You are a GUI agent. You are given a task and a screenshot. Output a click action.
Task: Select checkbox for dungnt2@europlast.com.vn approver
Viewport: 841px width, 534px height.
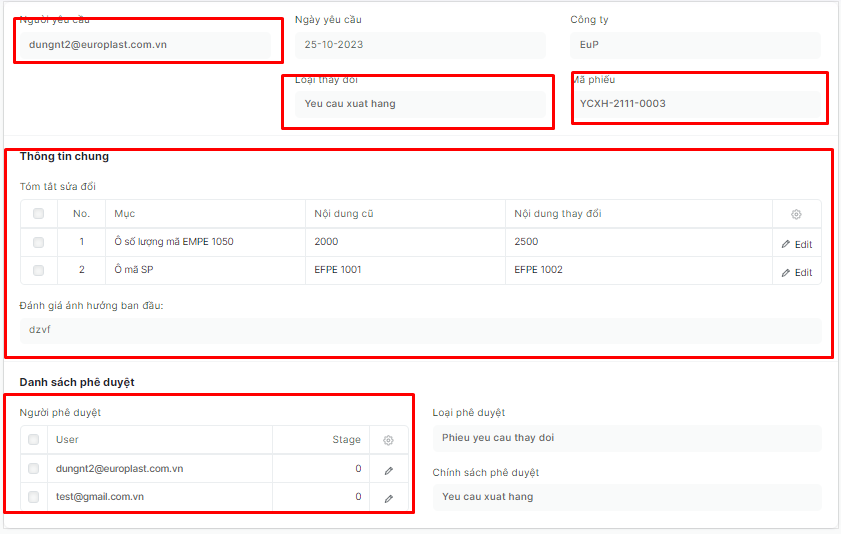(34, 468)
